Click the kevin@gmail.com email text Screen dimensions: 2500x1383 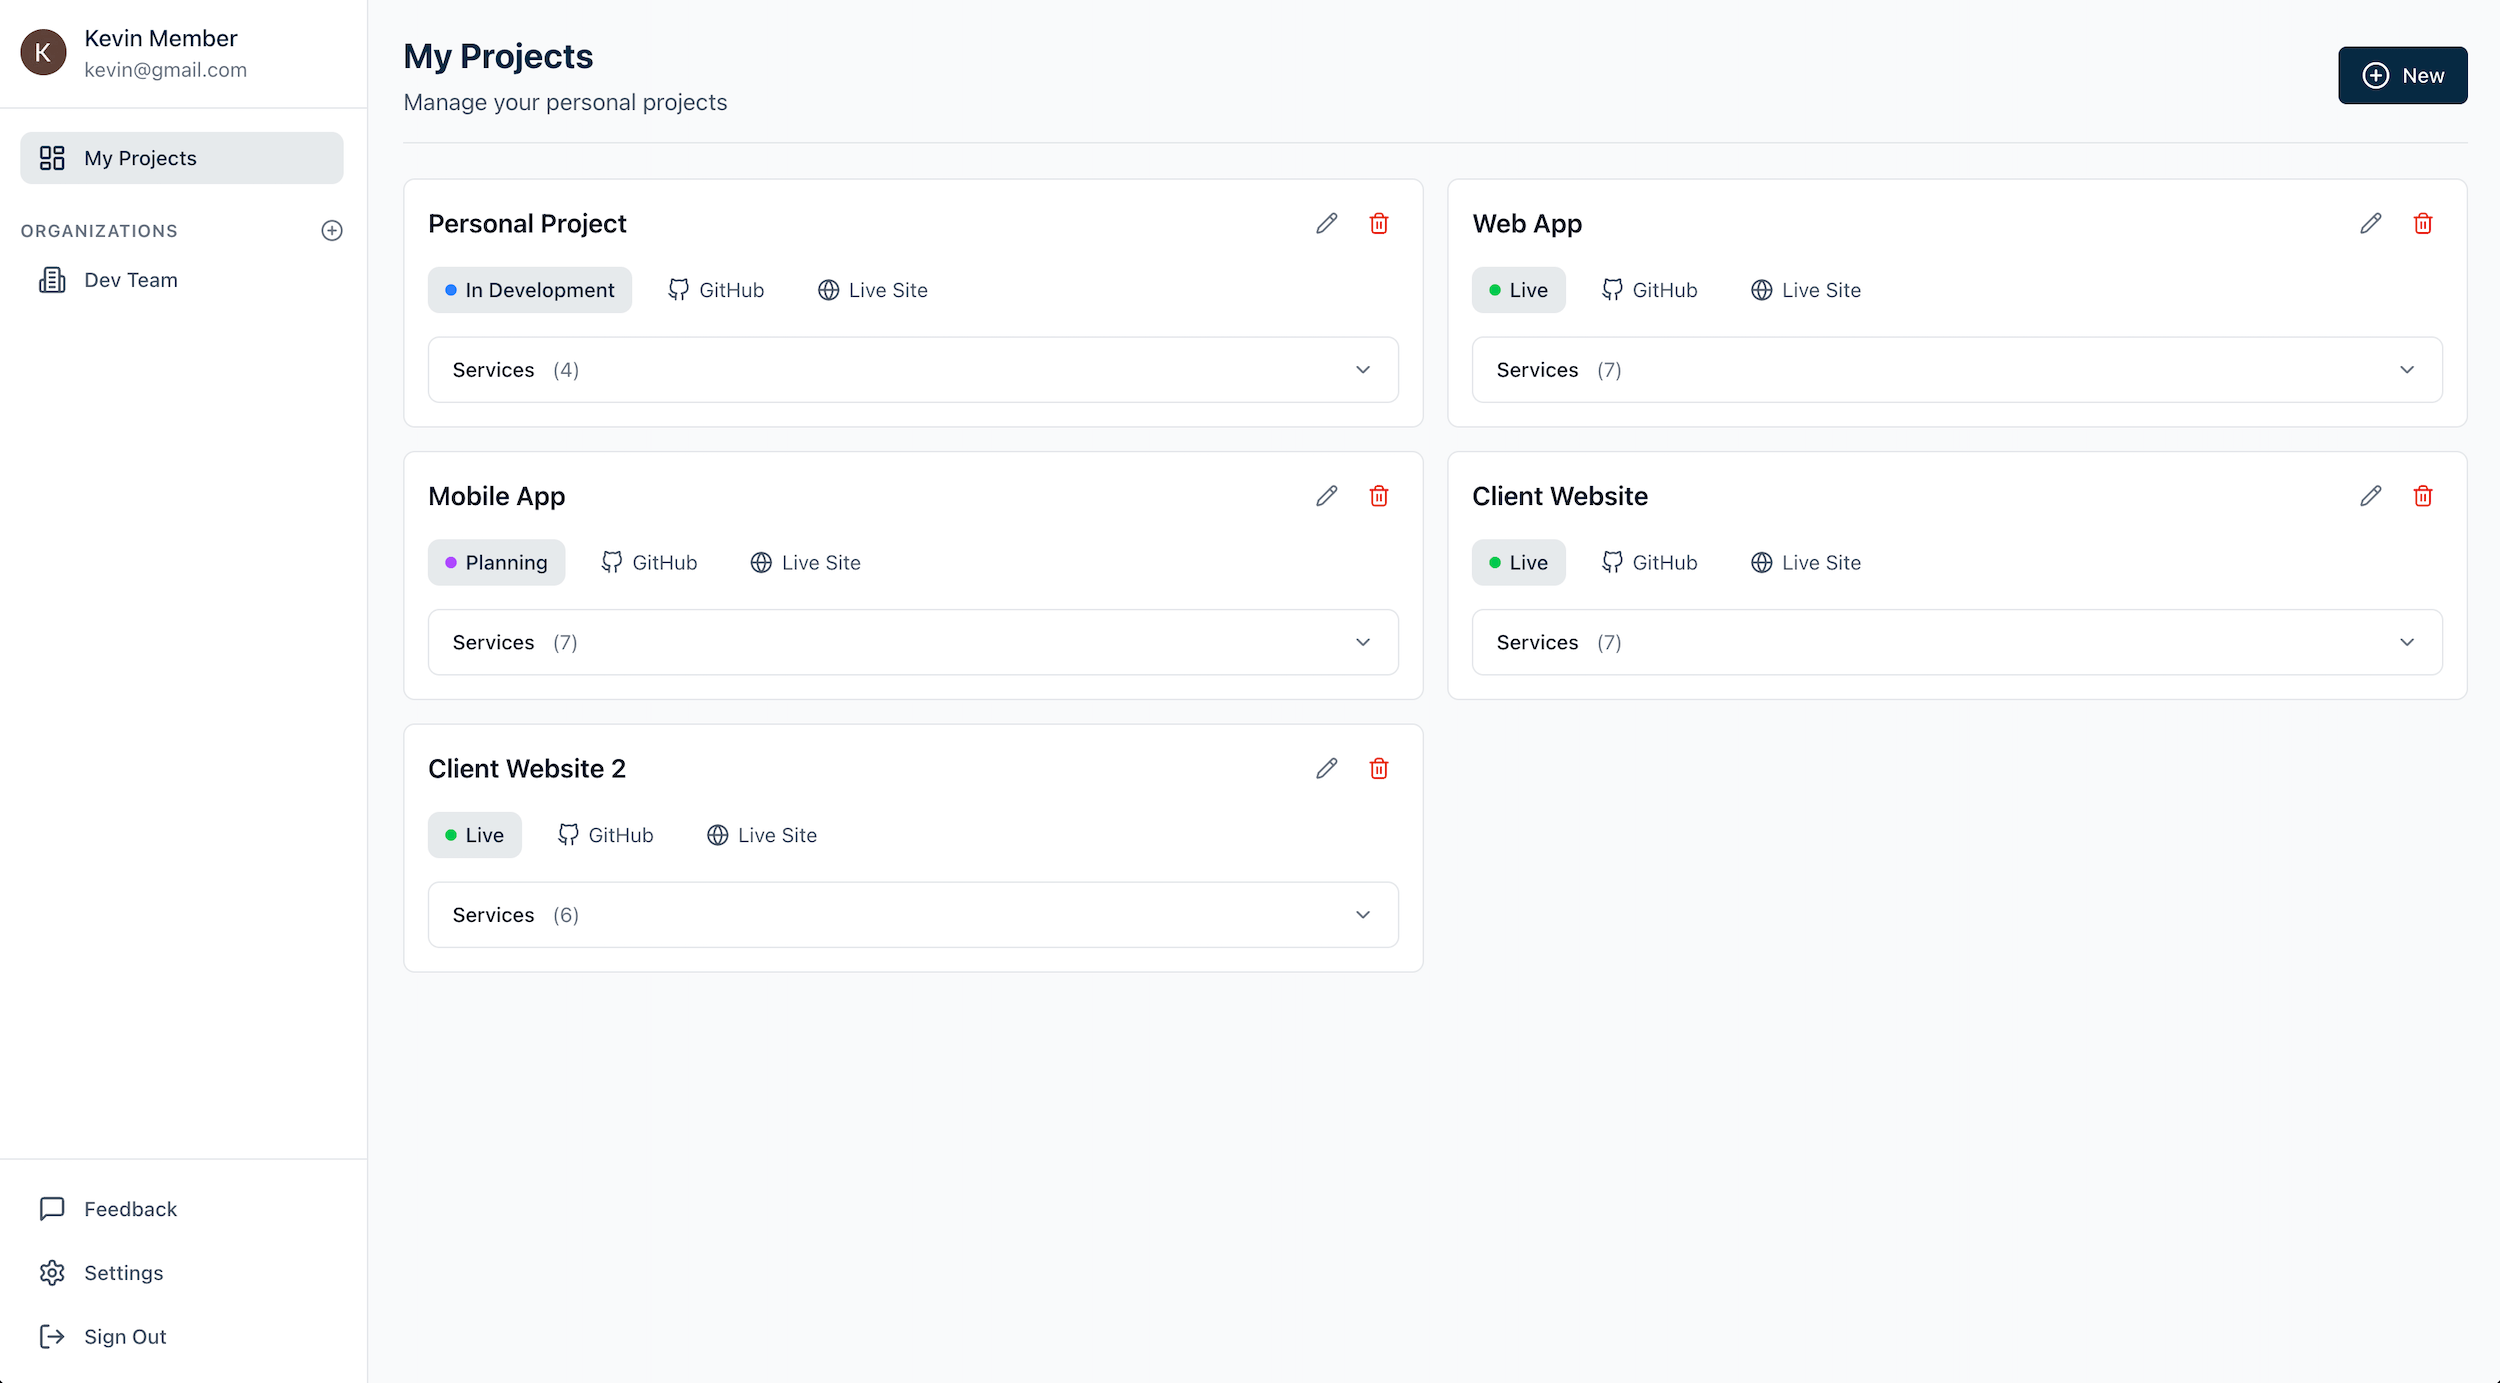pyautogui.click(x=165, y=70)
